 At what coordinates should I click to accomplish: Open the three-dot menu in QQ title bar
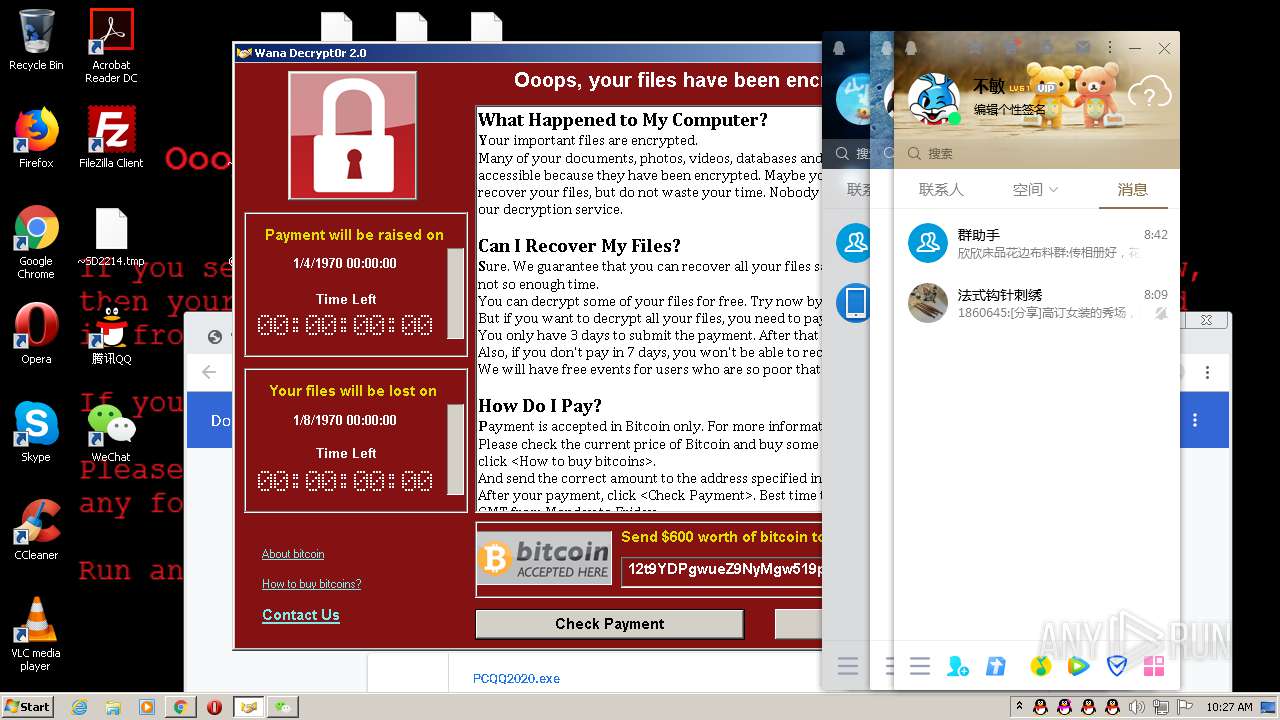(x=1110, y=47)
